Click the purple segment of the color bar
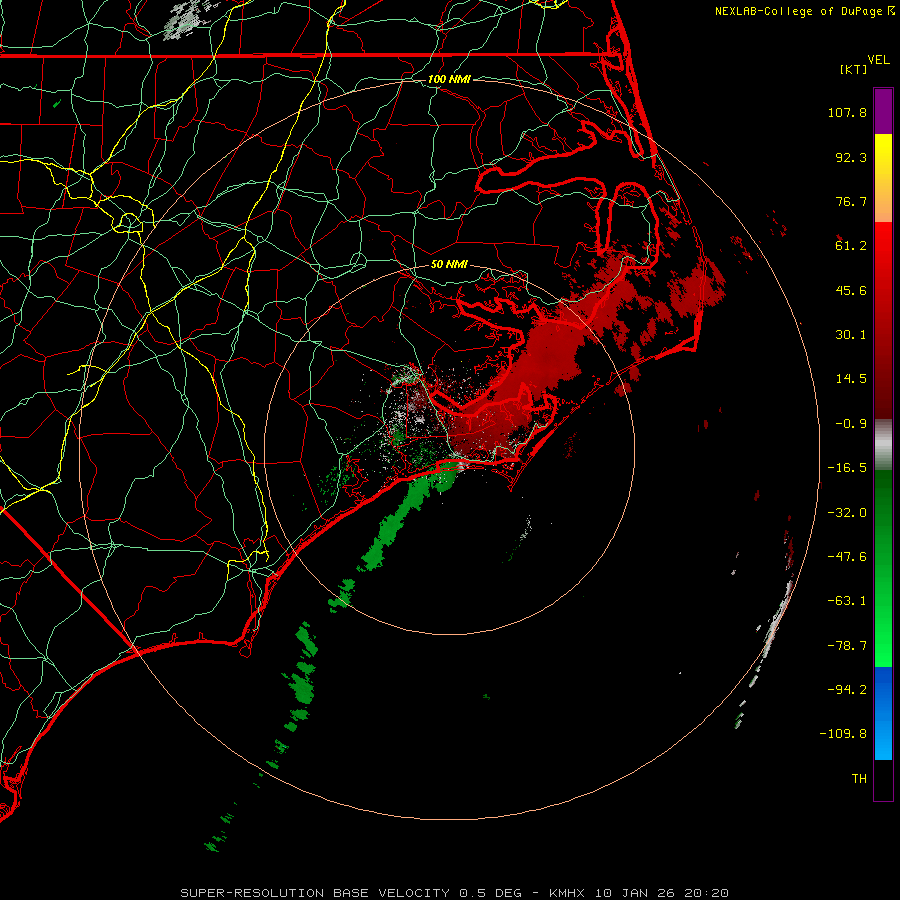Screen dimensions: 900x900 883,111
